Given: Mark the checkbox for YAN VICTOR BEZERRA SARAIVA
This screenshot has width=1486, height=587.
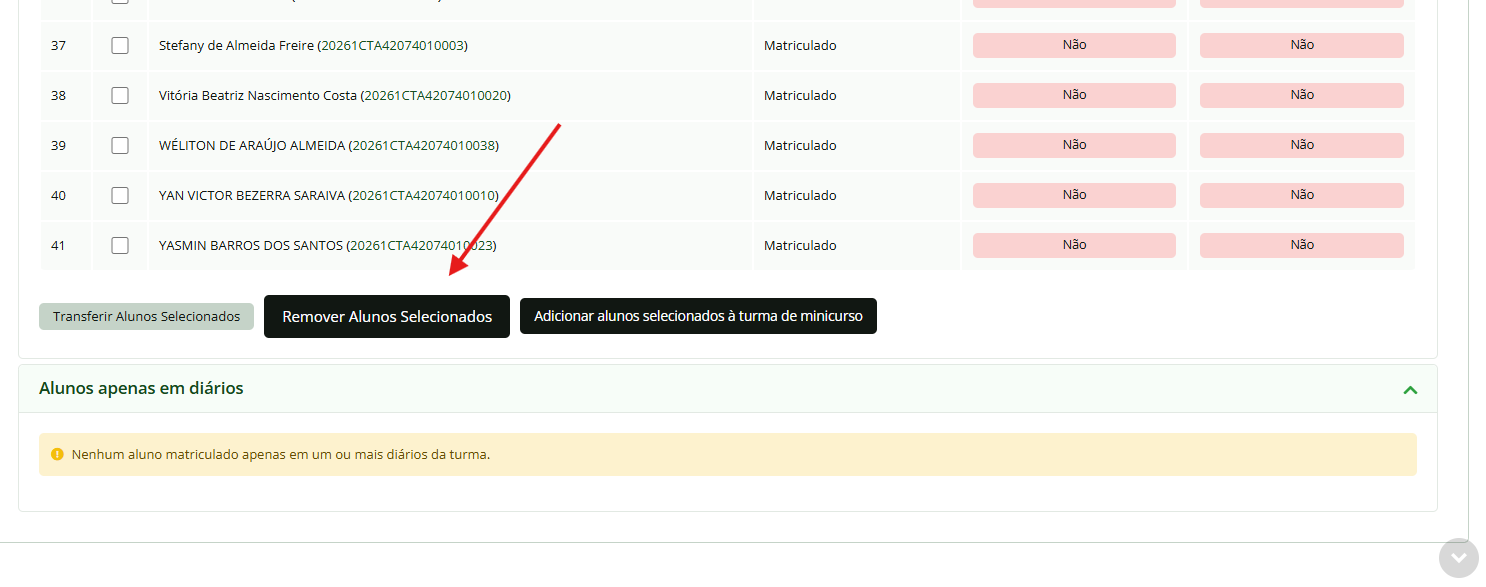Looking at the screenshot, I should click(x=120, y=195).
